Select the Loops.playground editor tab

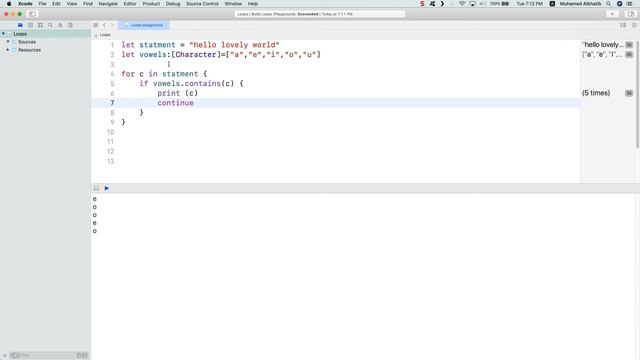[x=144, y=25]
